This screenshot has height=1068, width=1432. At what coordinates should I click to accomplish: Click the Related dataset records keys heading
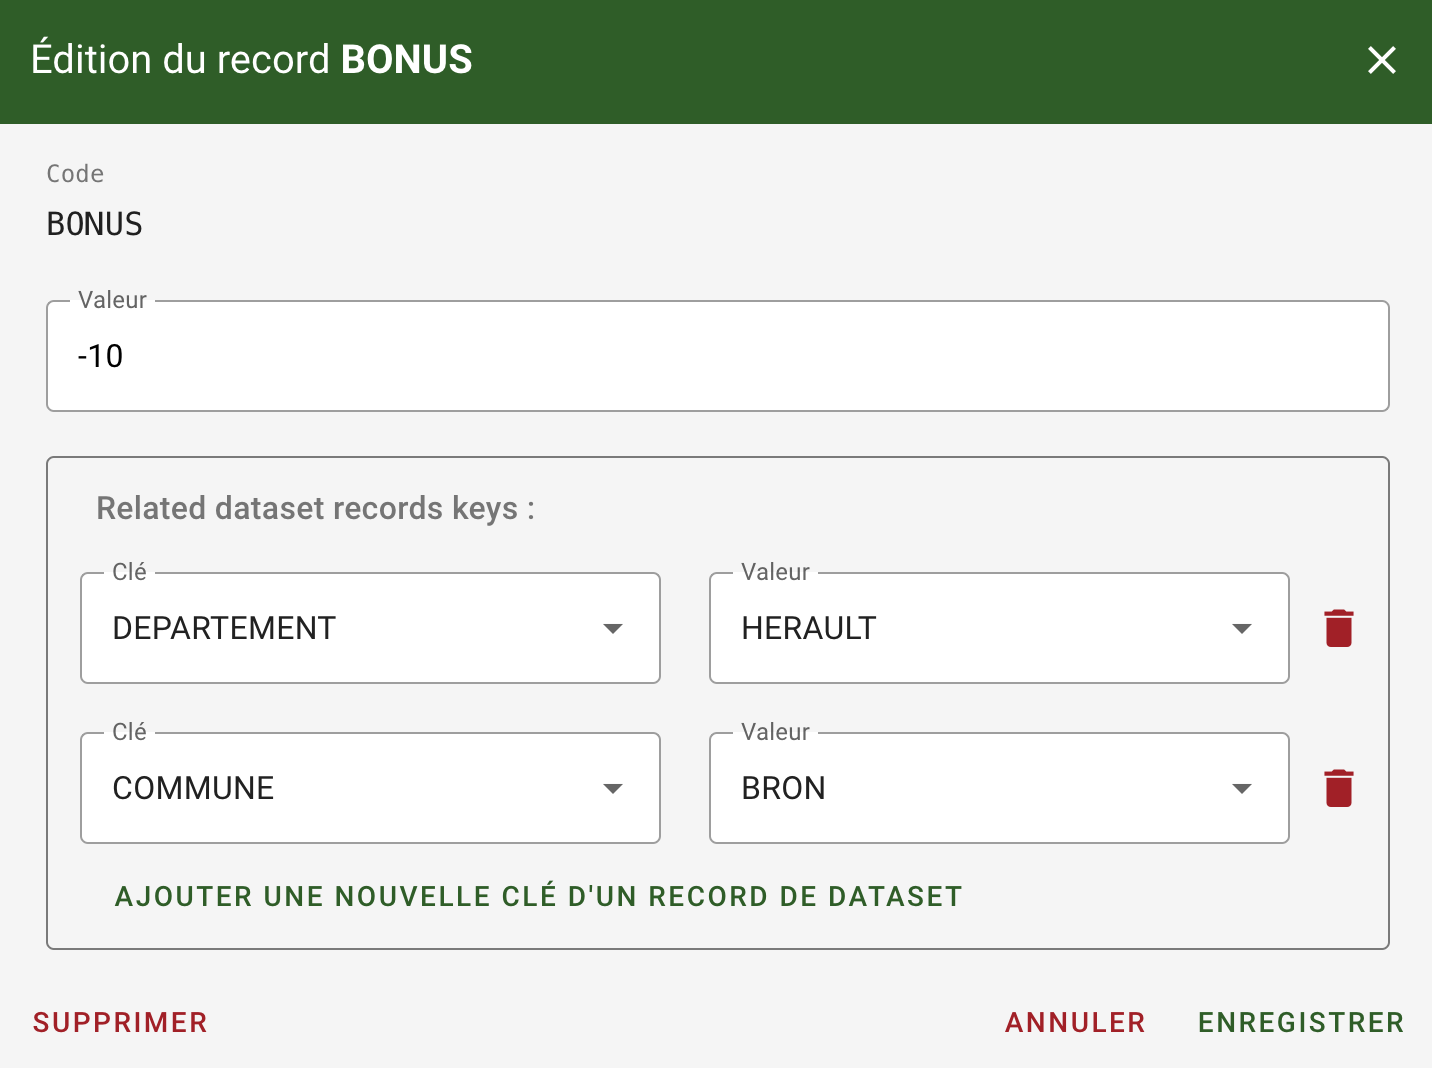click(315, 508)
